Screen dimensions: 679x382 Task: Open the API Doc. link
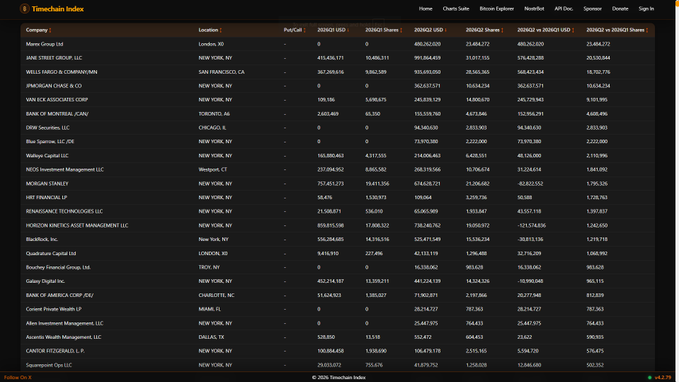coord(563,9)
